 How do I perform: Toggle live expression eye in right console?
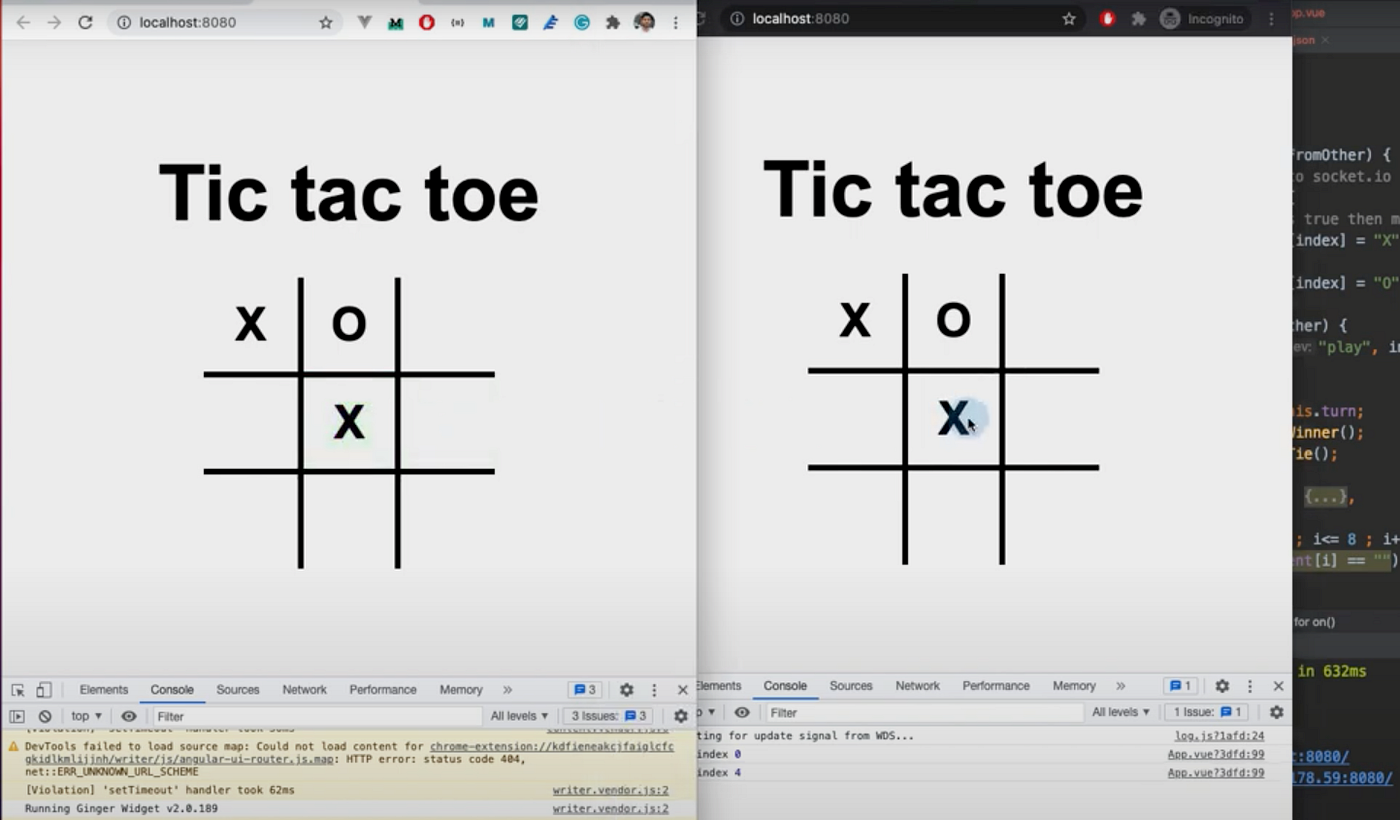742,711
